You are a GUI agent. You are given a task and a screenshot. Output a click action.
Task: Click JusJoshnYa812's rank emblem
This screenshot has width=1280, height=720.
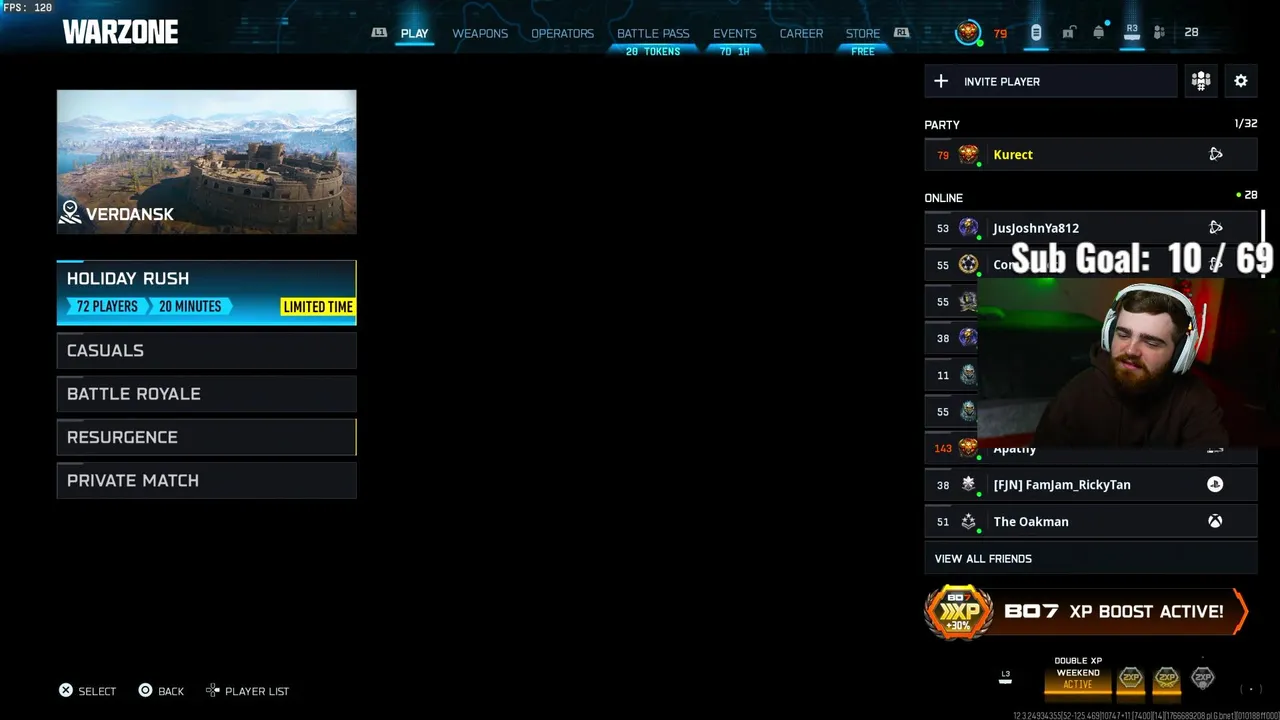pos(968,227)
